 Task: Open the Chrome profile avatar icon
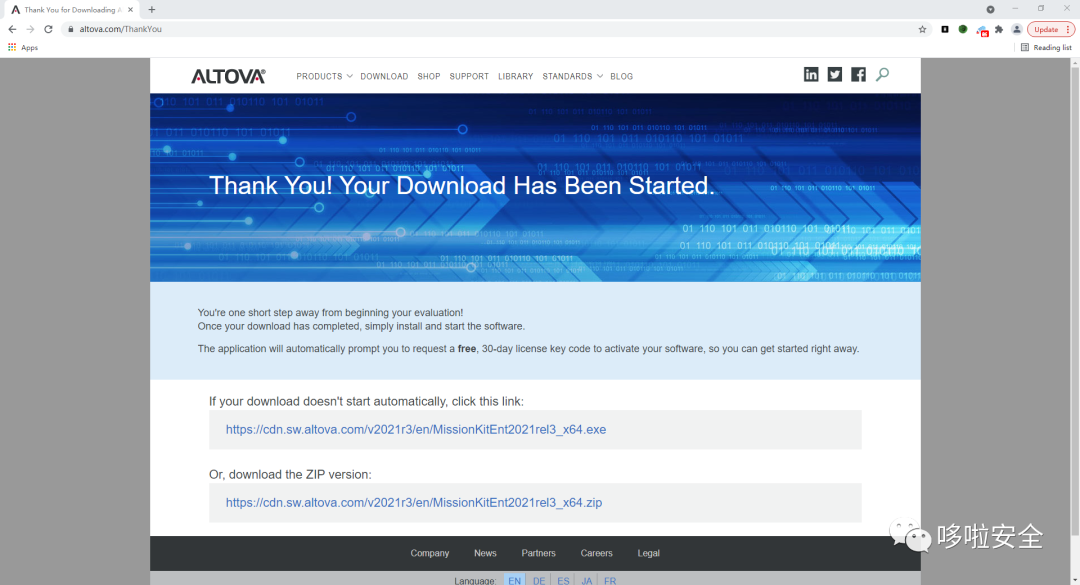pyautogui.click(x=1017, y=29)
